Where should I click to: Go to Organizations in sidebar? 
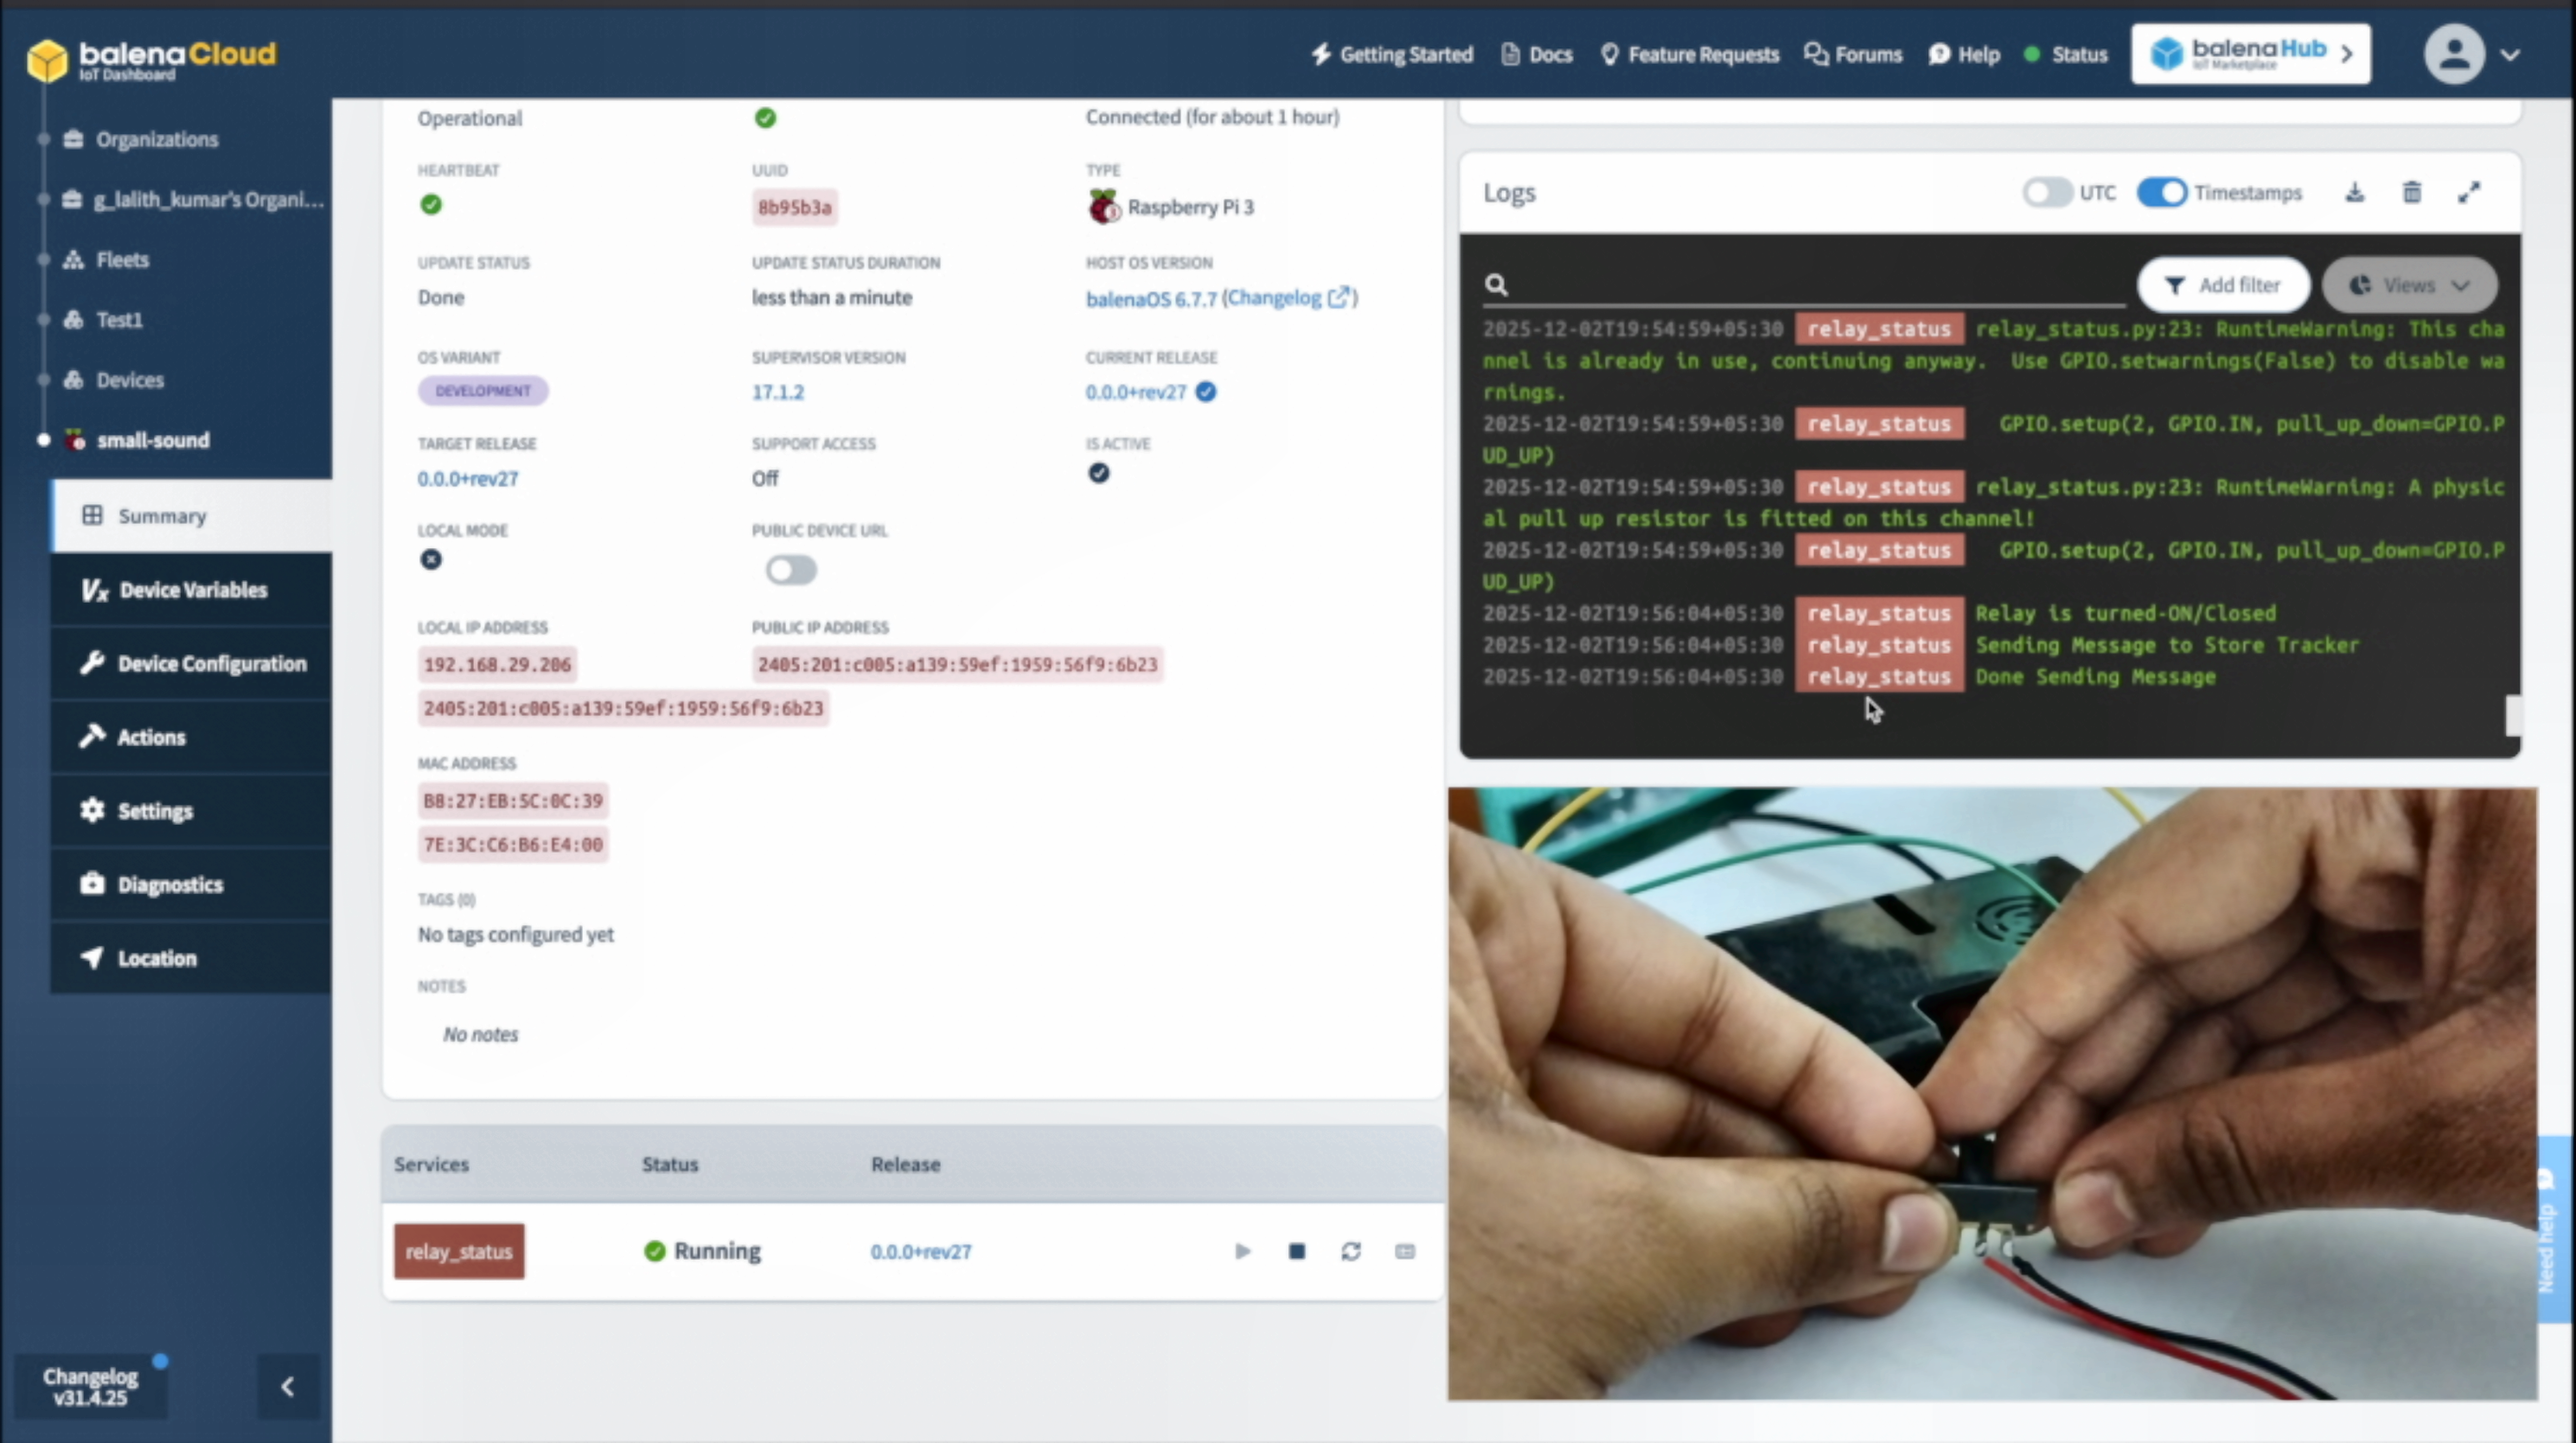tap(141, 139)
